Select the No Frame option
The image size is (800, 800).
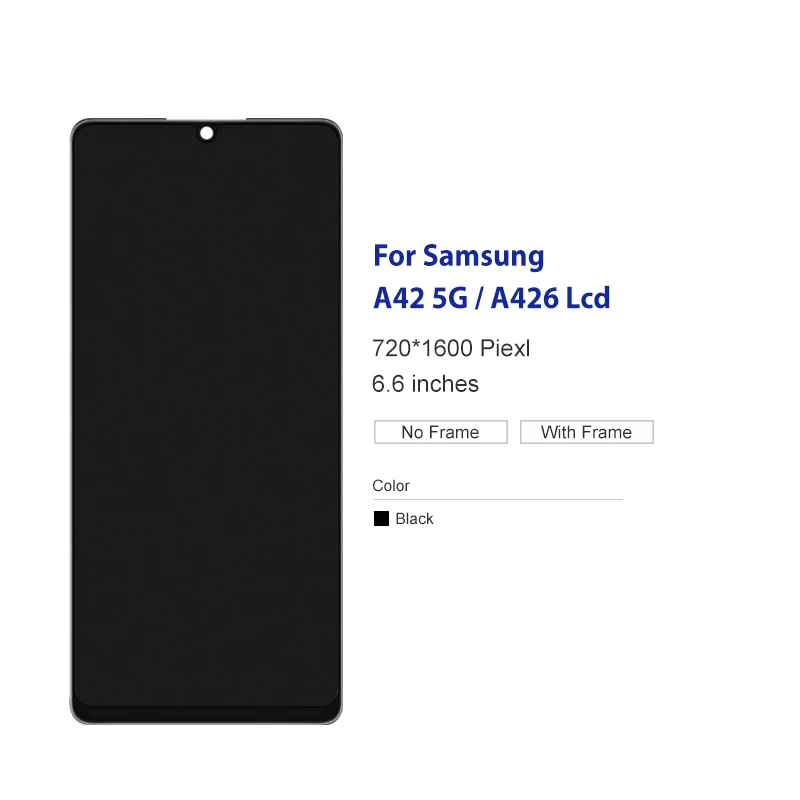coord(441,432)
